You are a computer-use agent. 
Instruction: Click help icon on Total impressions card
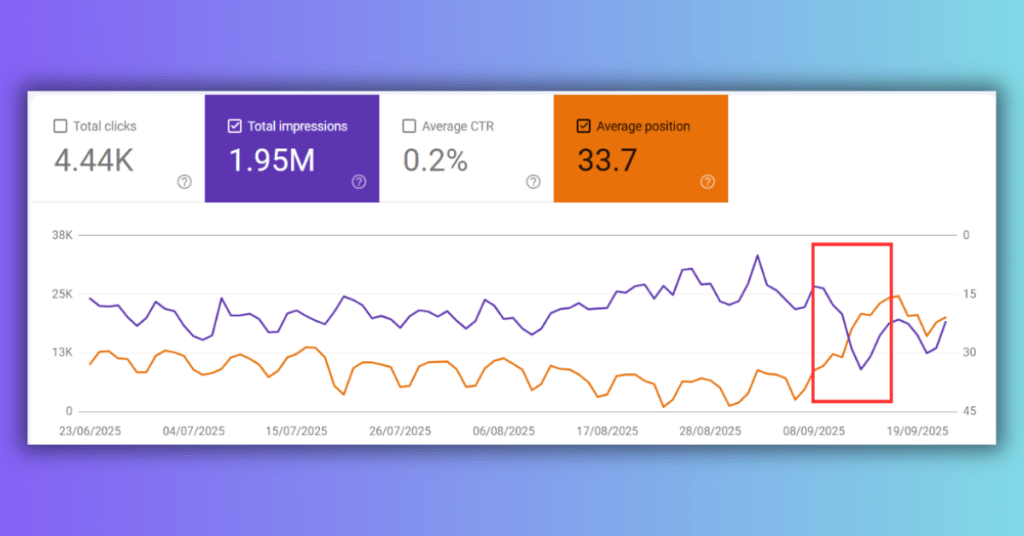359,182
